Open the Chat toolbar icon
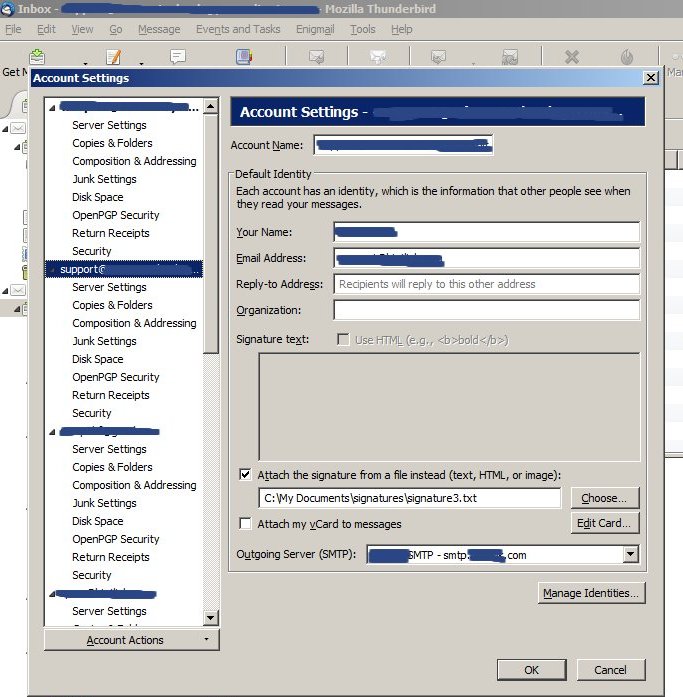683x697 pixels. pyautogui.click(x=178, y=57)
